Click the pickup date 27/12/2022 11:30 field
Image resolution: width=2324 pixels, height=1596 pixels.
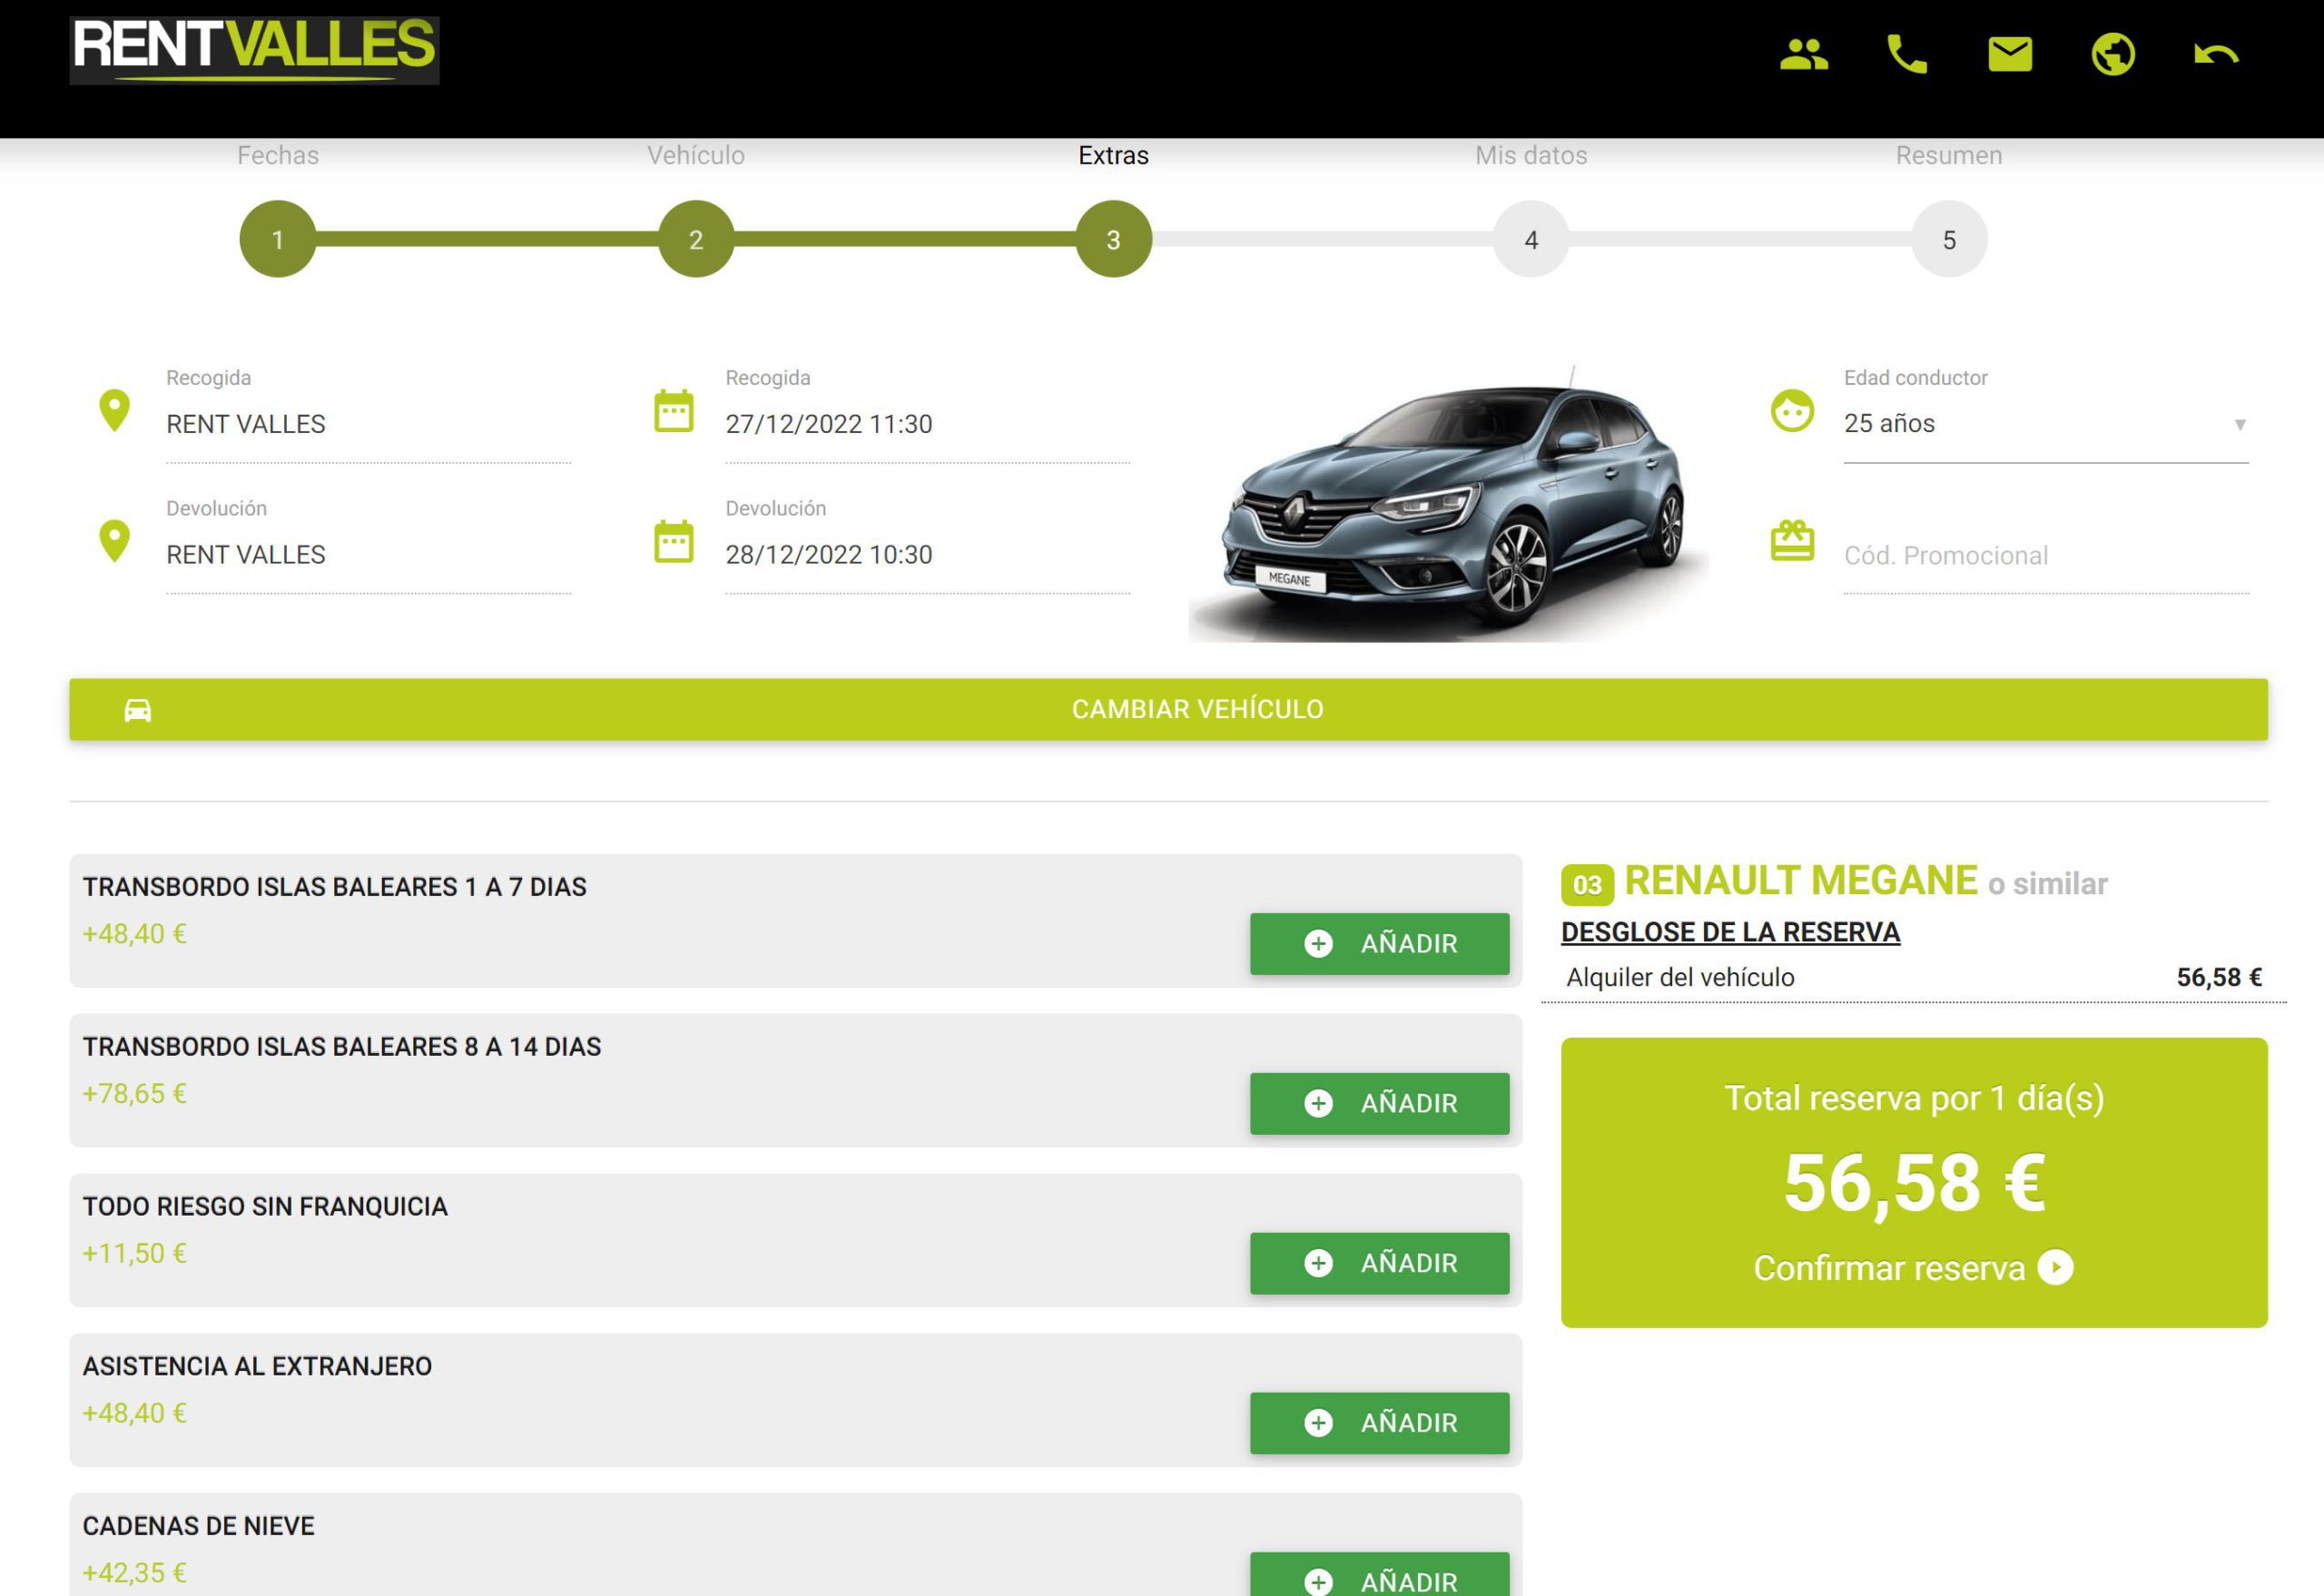[928, 424]
